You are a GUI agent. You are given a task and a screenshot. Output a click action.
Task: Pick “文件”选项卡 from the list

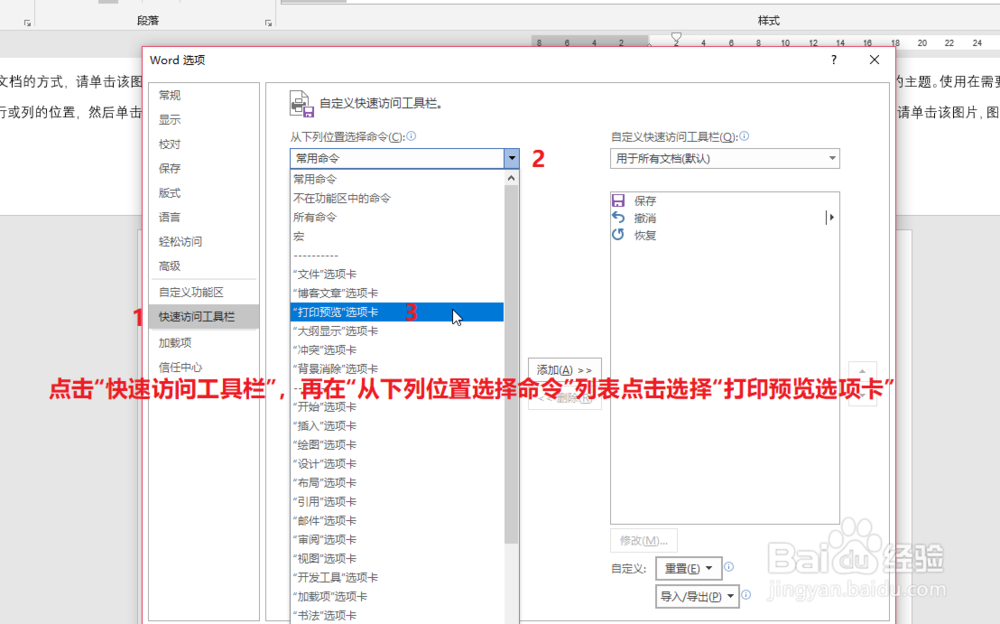point(397,274)
